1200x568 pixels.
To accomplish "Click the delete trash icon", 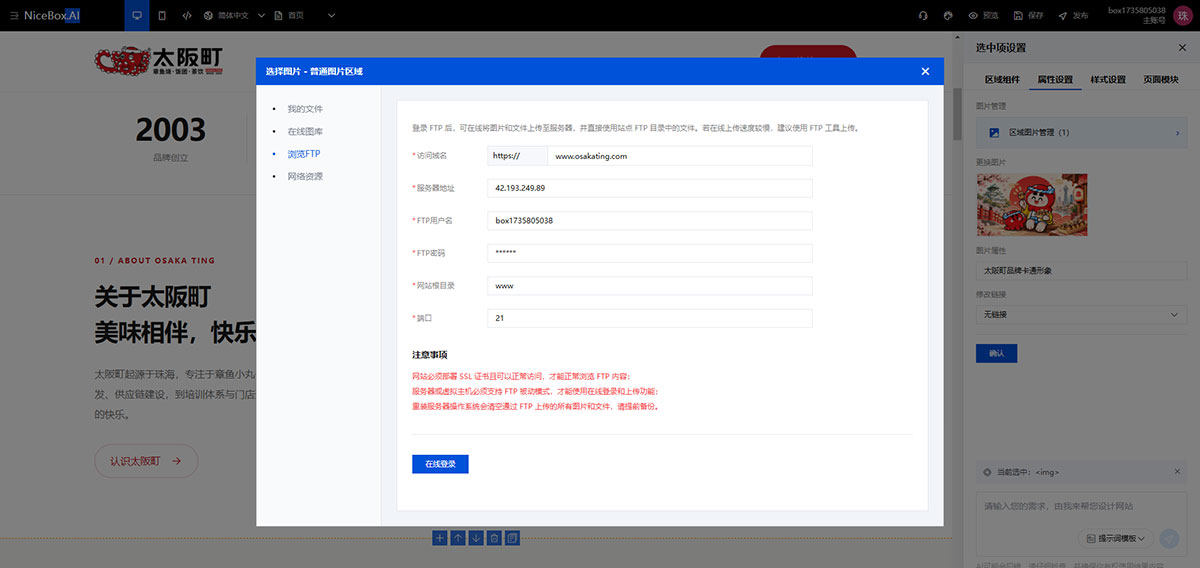I will (494, 538).
